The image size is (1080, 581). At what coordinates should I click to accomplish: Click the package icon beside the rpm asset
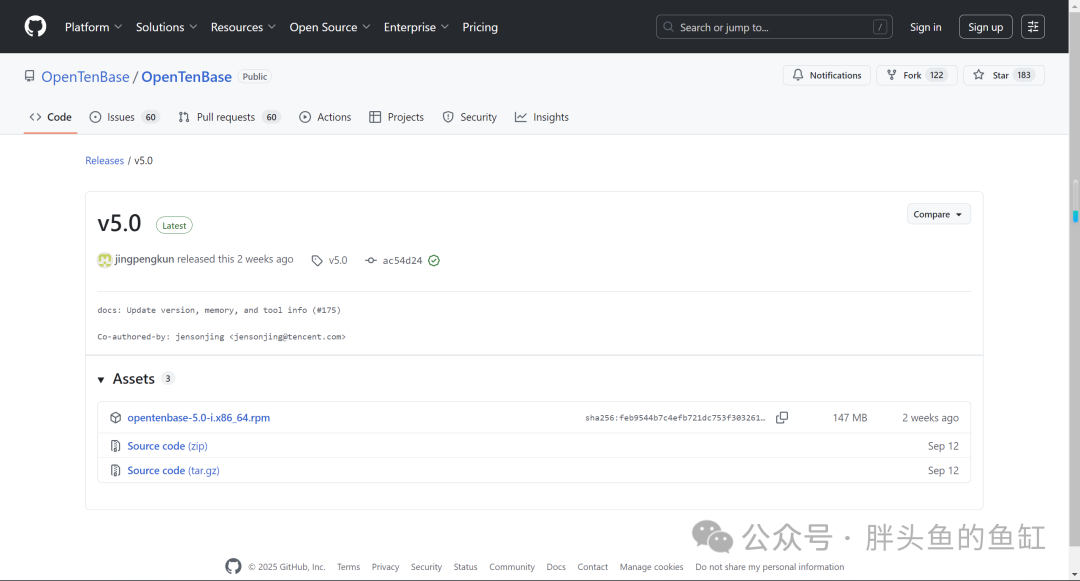click(x=116, y=418)
